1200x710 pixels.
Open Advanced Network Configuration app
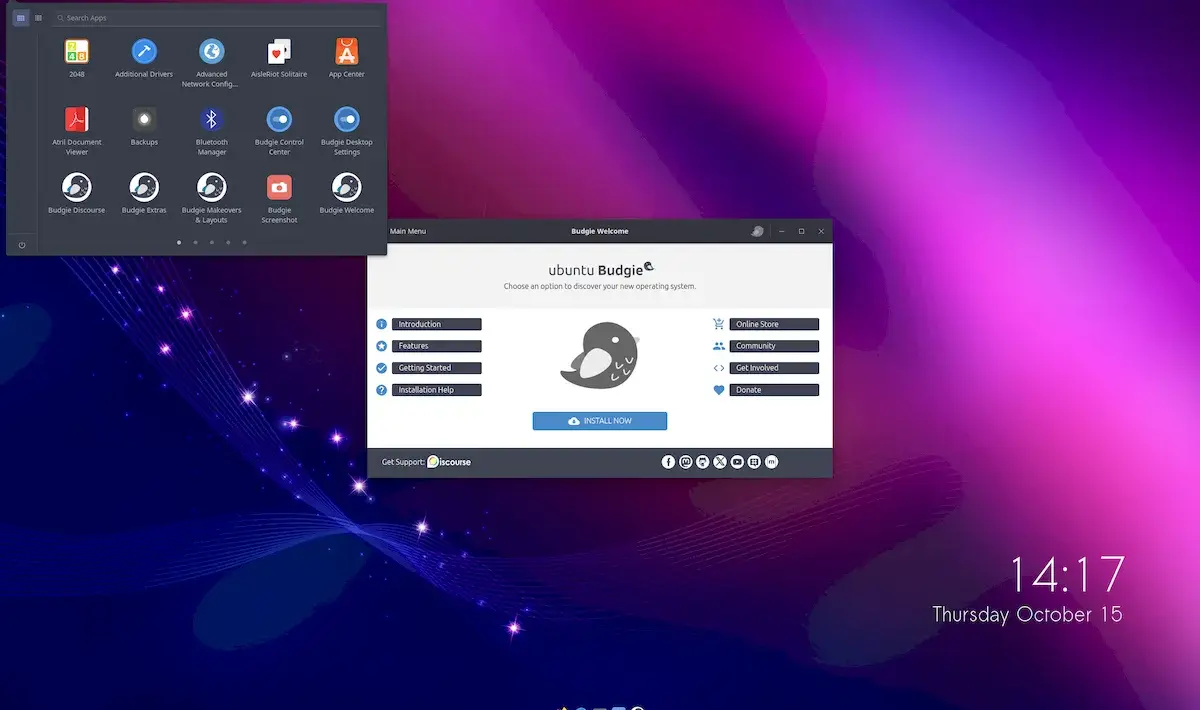tap(211, 62)
